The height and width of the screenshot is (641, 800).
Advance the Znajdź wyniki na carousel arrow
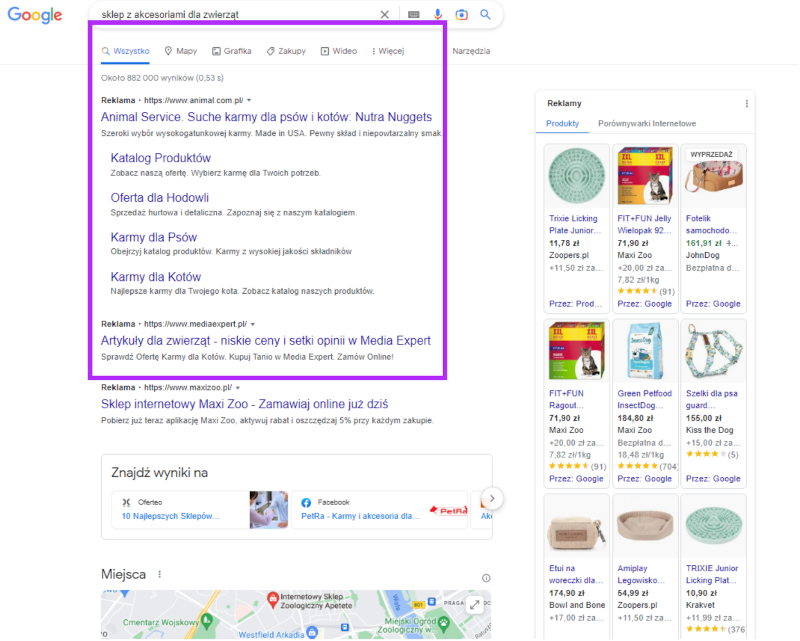pyautogui.click(x=492, y=498)
